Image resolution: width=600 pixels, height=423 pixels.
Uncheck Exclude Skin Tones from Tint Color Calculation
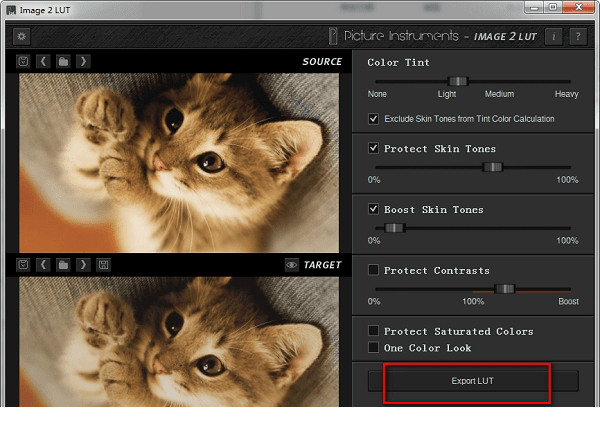(373, 119)
